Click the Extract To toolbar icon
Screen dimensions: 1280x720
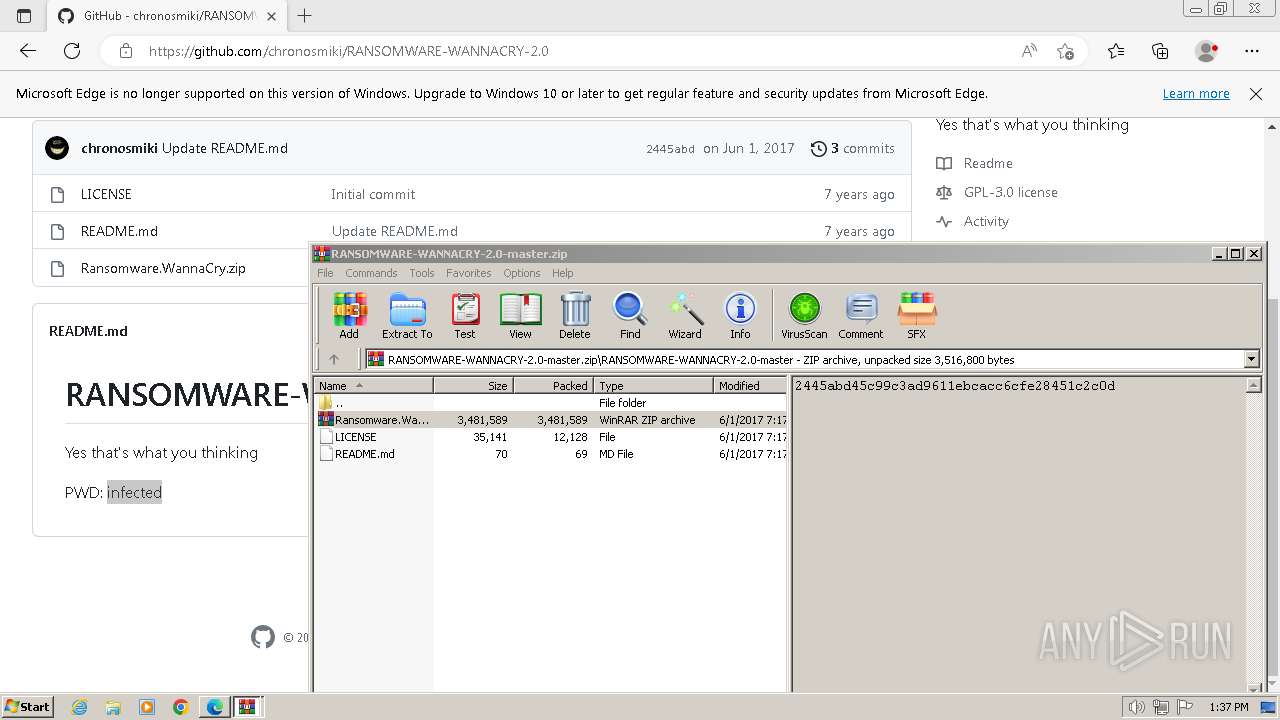(407, 316)
